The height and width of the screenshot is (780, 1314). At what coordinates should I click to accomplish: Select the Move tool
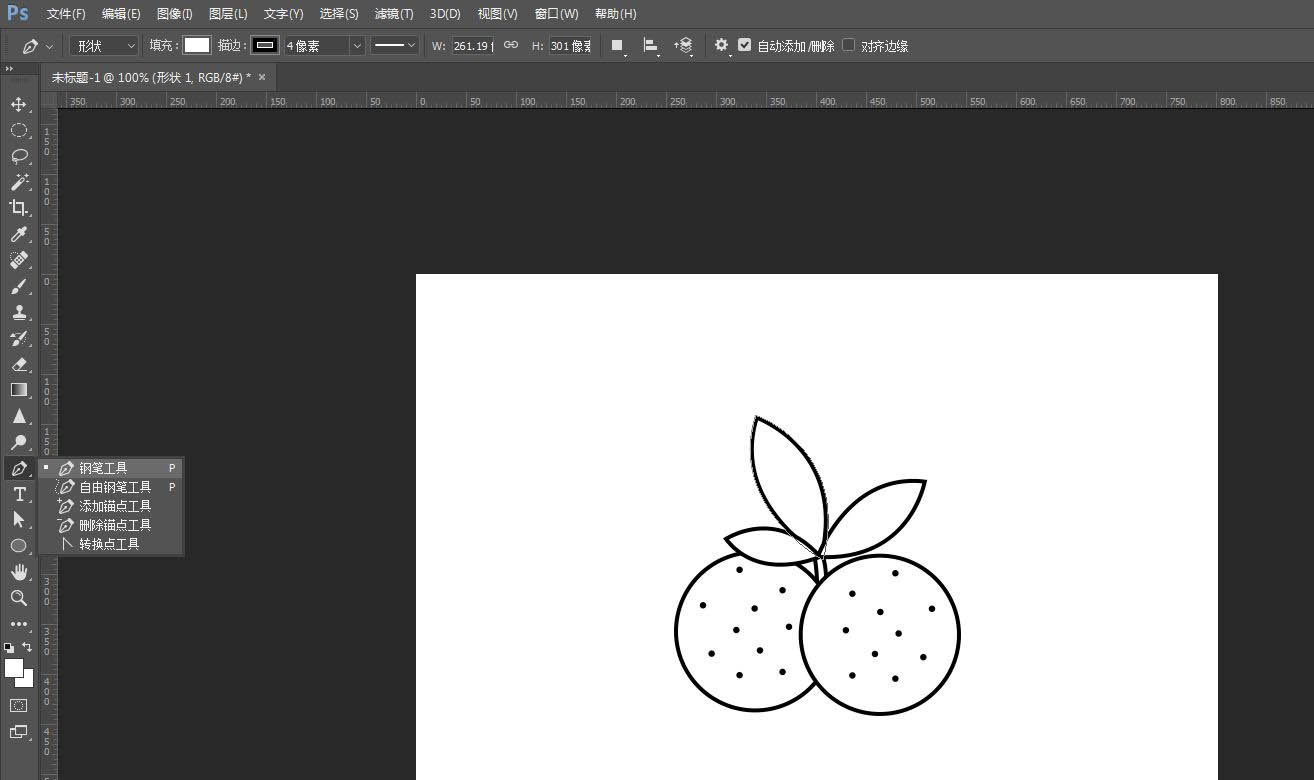19,104
